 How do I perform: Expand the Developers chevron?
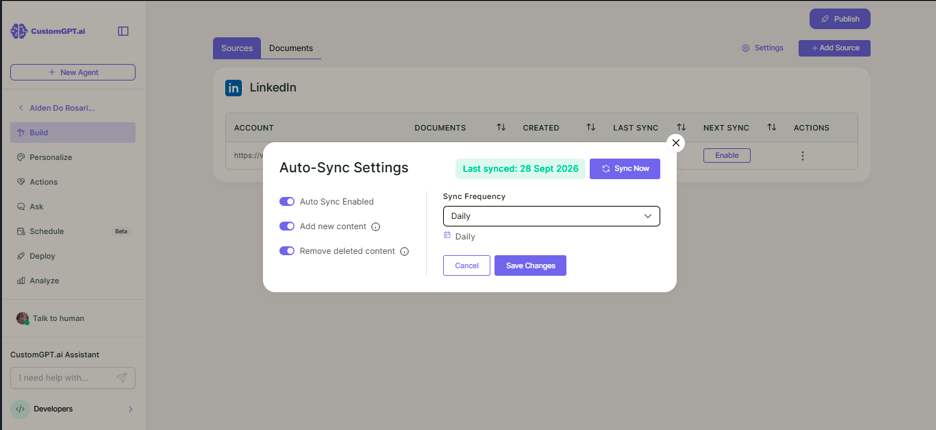coord(131,409)
